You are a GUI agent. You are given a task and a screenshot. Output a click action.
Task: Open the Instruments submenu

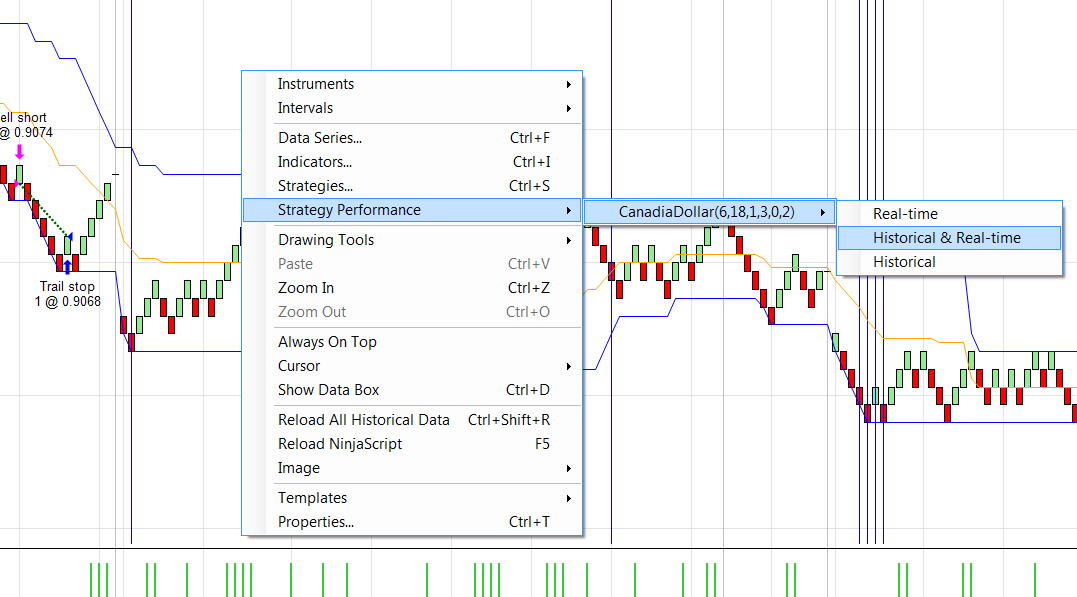315,84
